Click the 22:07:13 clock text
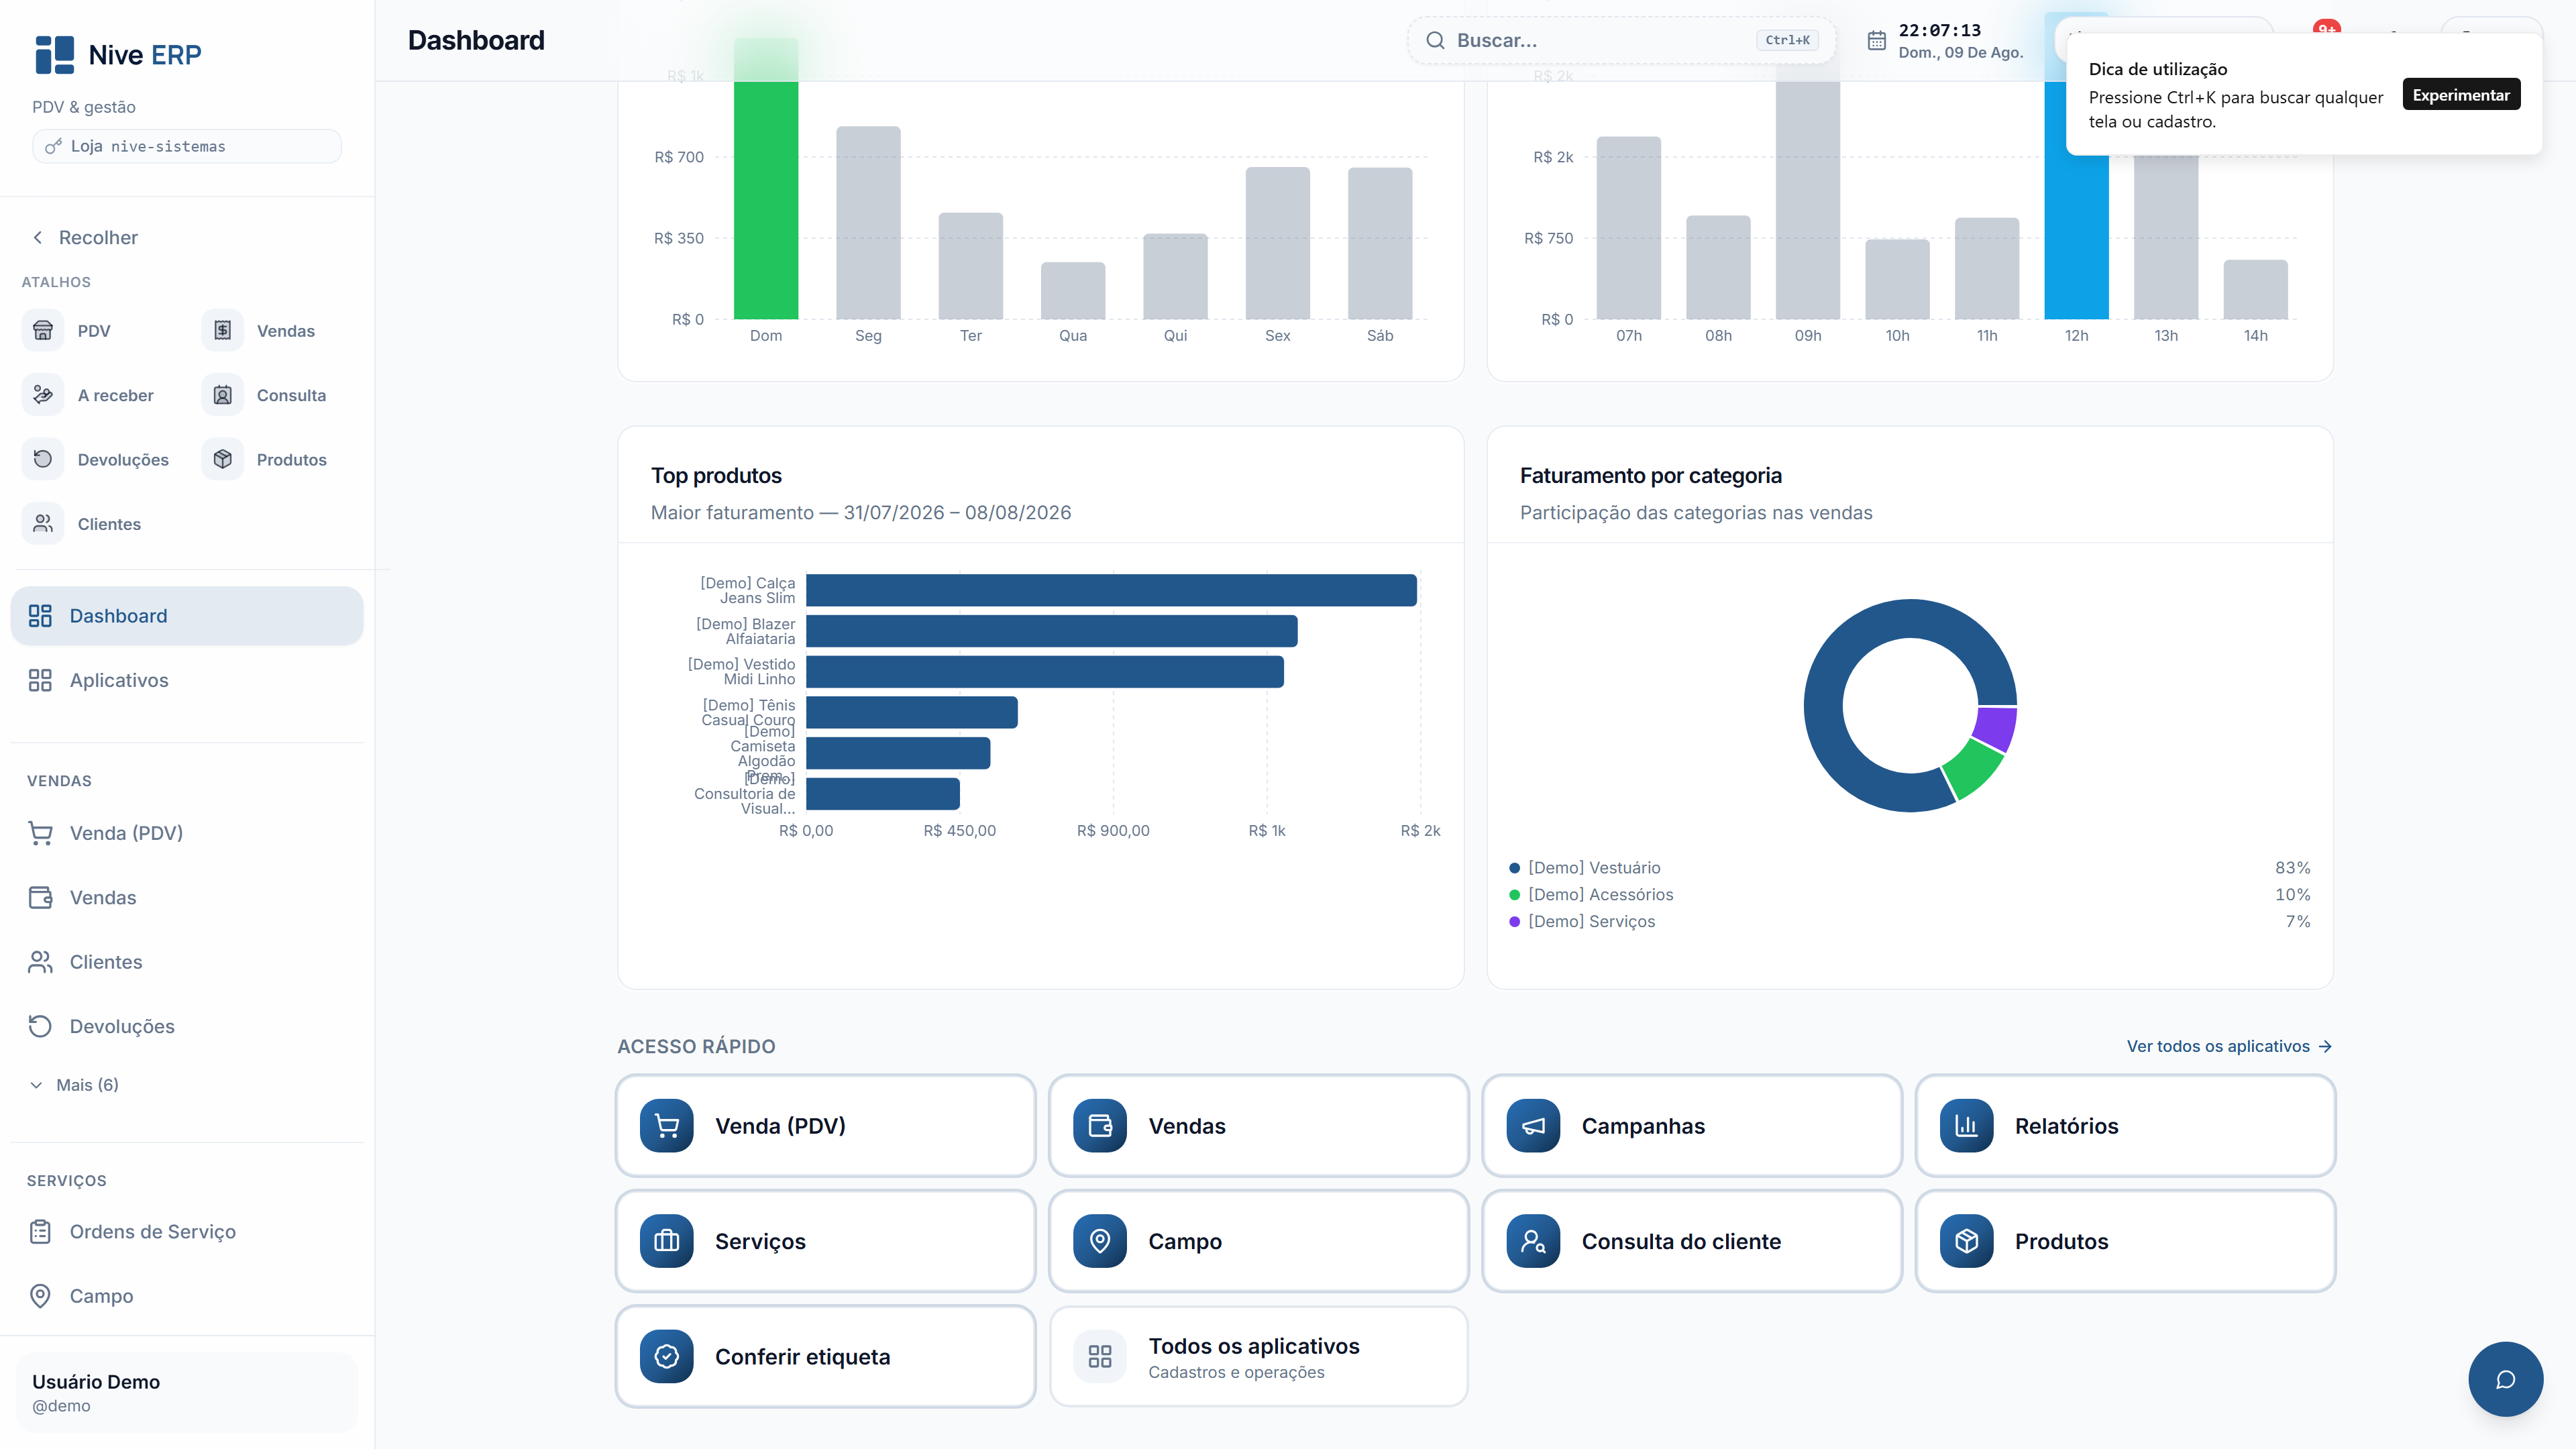This screenshot has height=1449, width=2576. coord(1940,30)
